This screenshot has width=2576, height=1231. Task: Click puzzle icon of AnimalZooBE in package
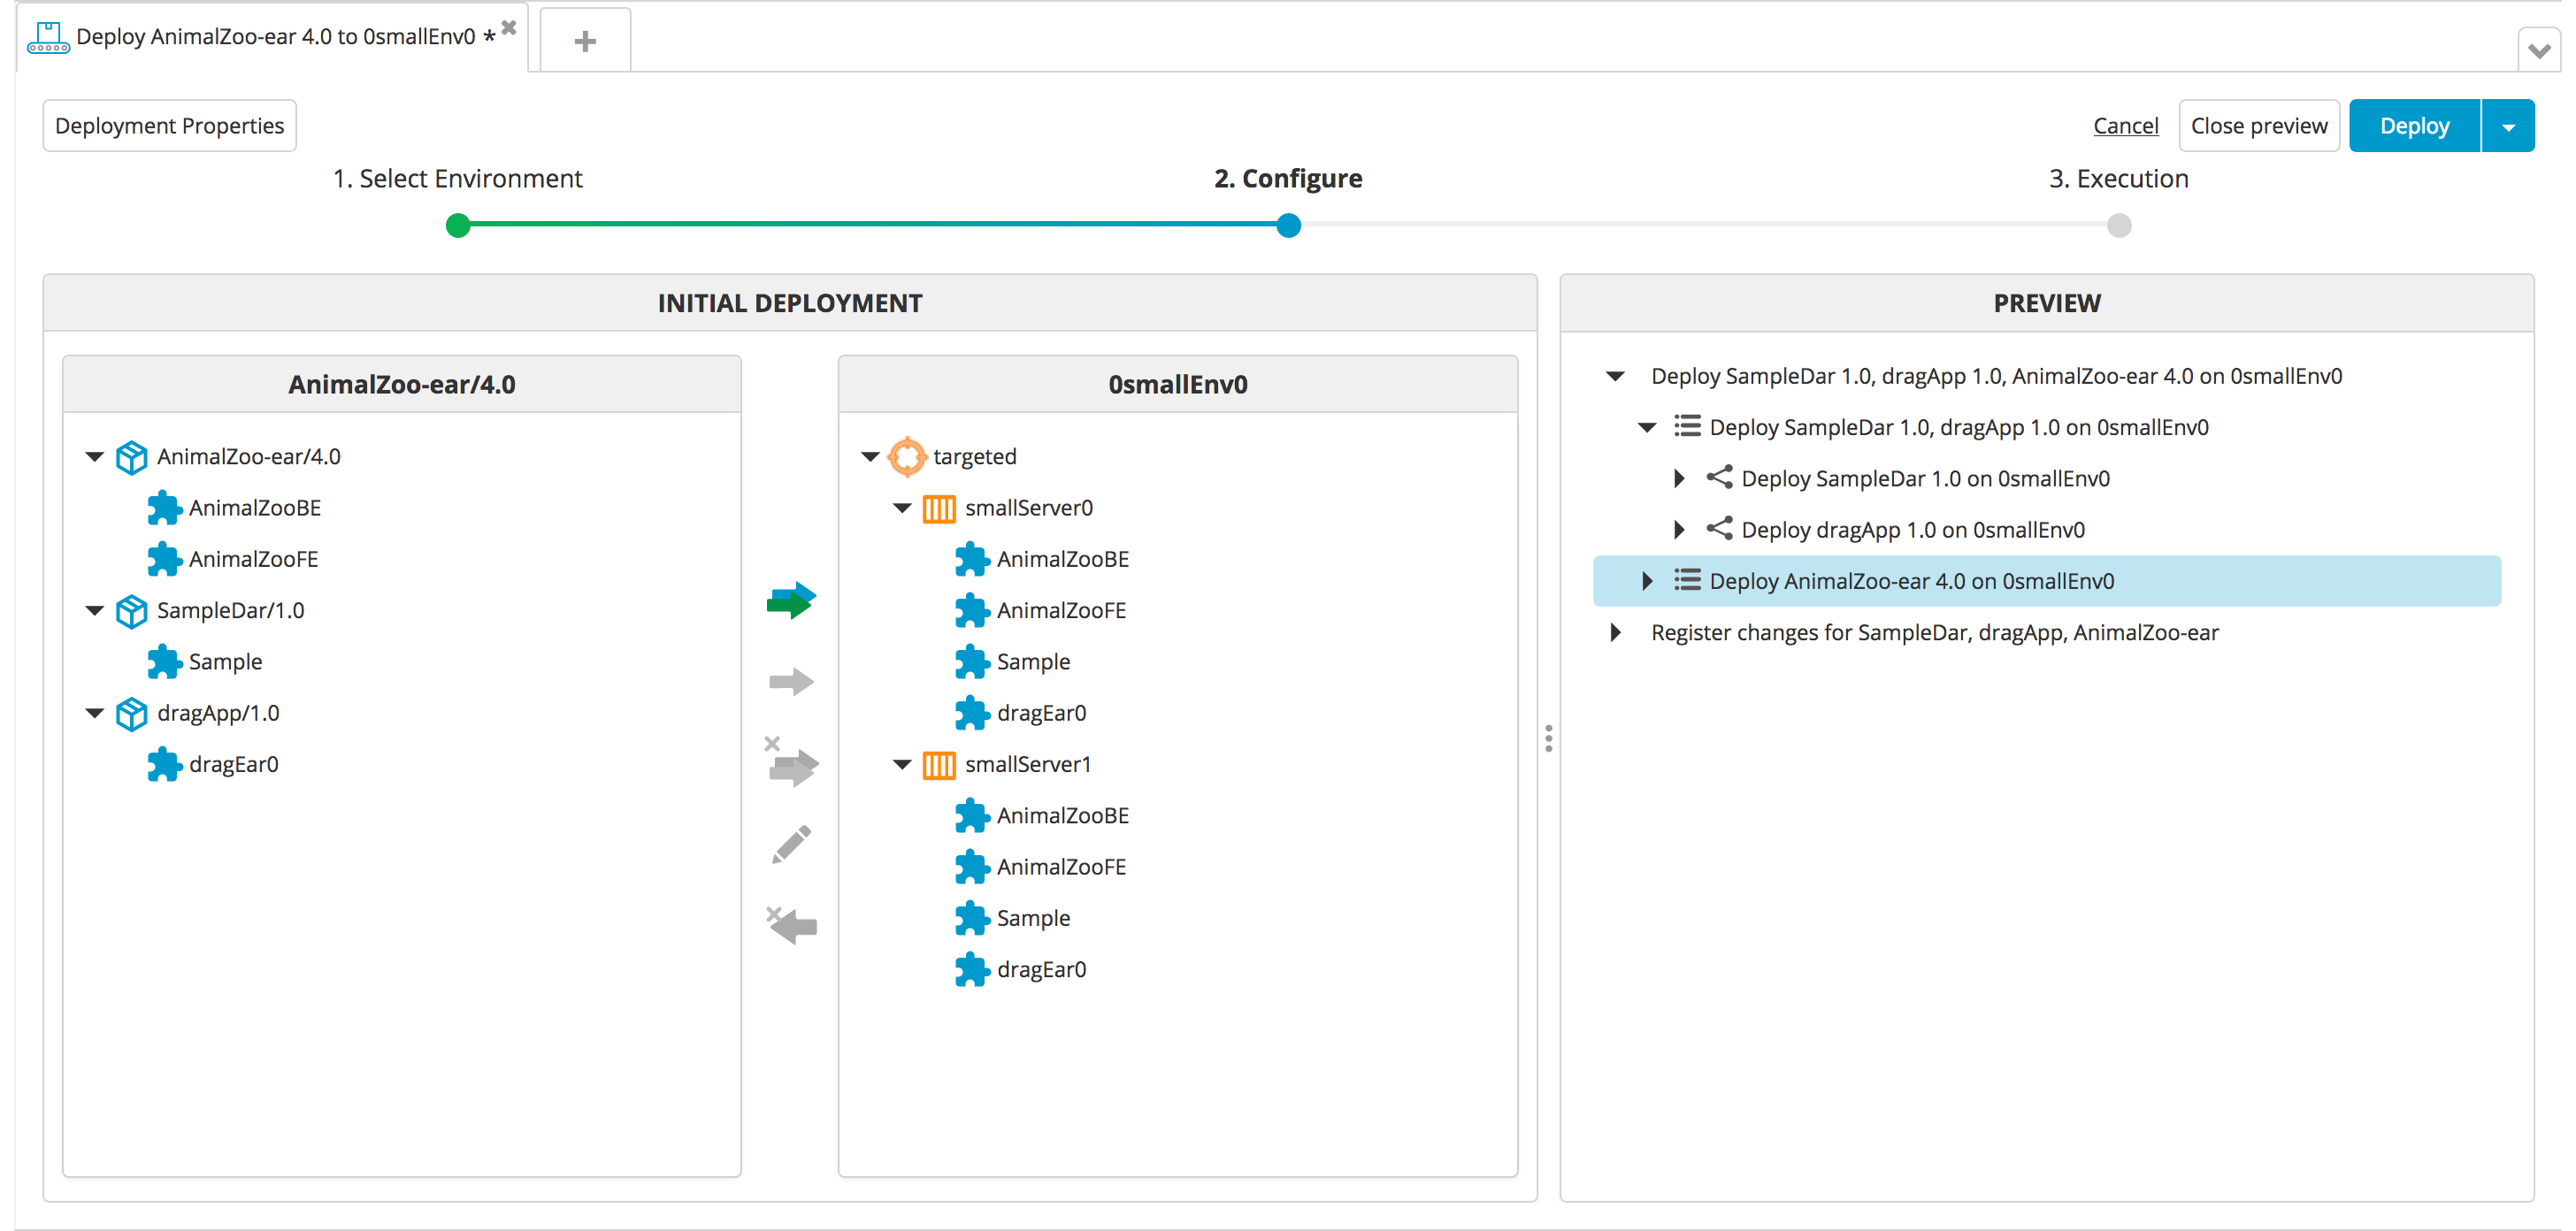[164, 508]
